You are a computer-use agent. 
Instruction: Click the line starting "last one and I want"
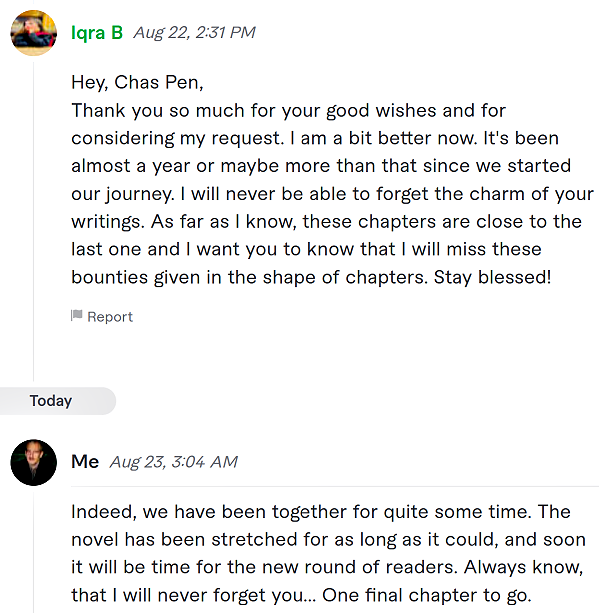click(x=306, y=249)
